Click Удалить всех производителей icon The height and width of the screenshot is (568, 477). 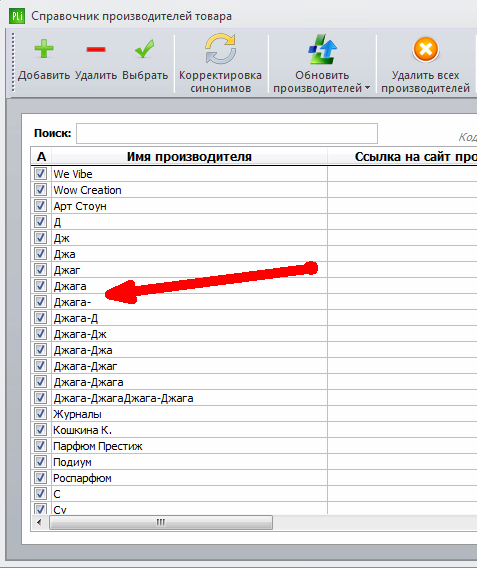point(426,49)
